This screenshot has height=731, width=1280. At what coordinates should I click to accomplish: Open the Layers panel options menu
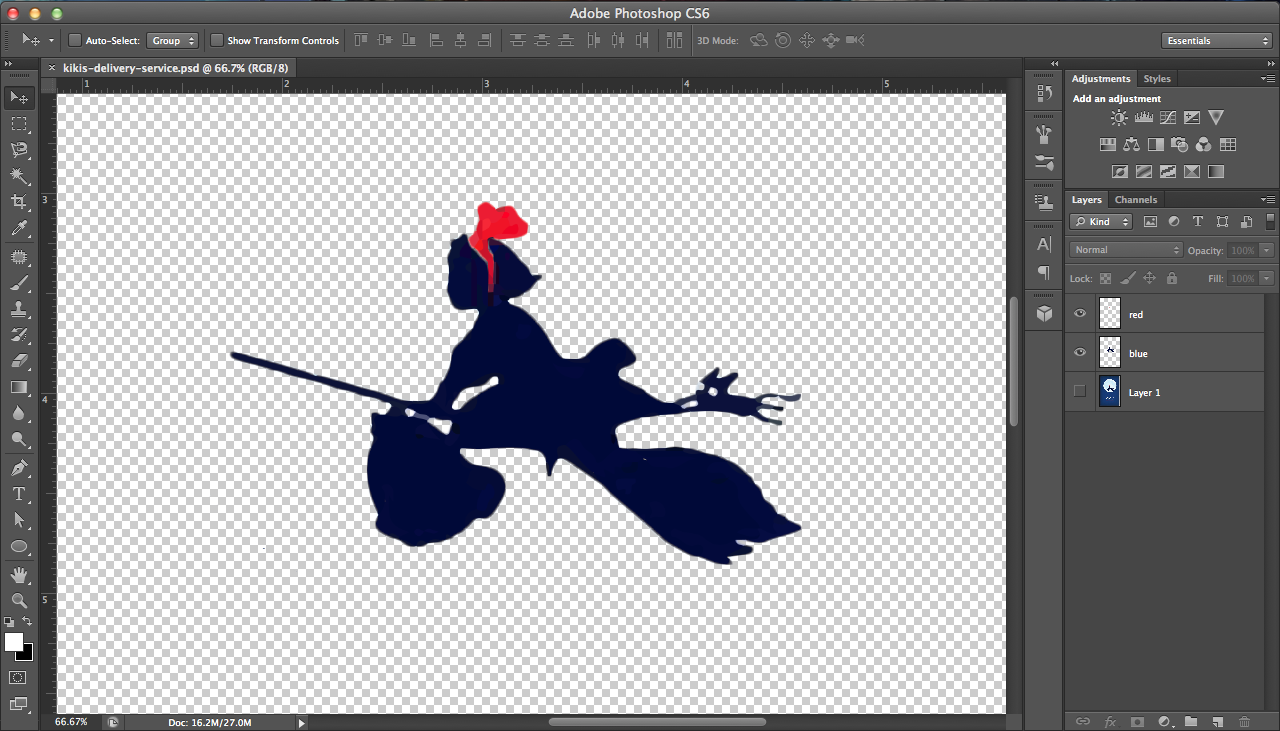click(1267, 200)
